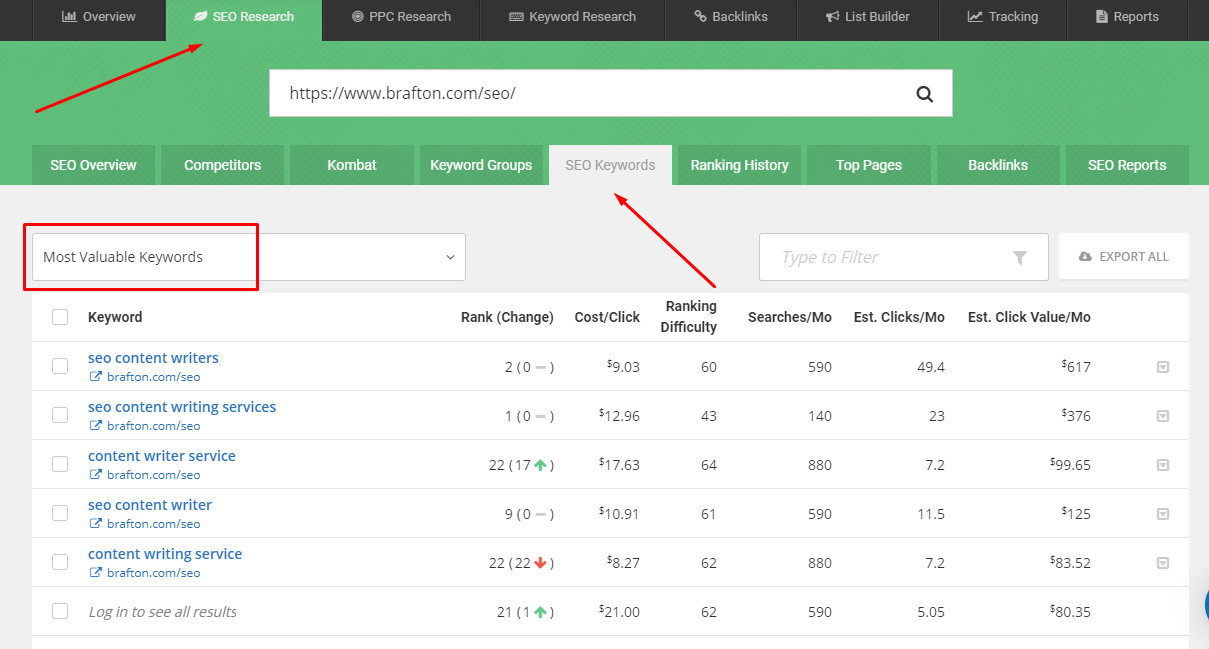Click the search magnifier icon
The width and height of the screenshot is (1209, 649).
(924, 94)
